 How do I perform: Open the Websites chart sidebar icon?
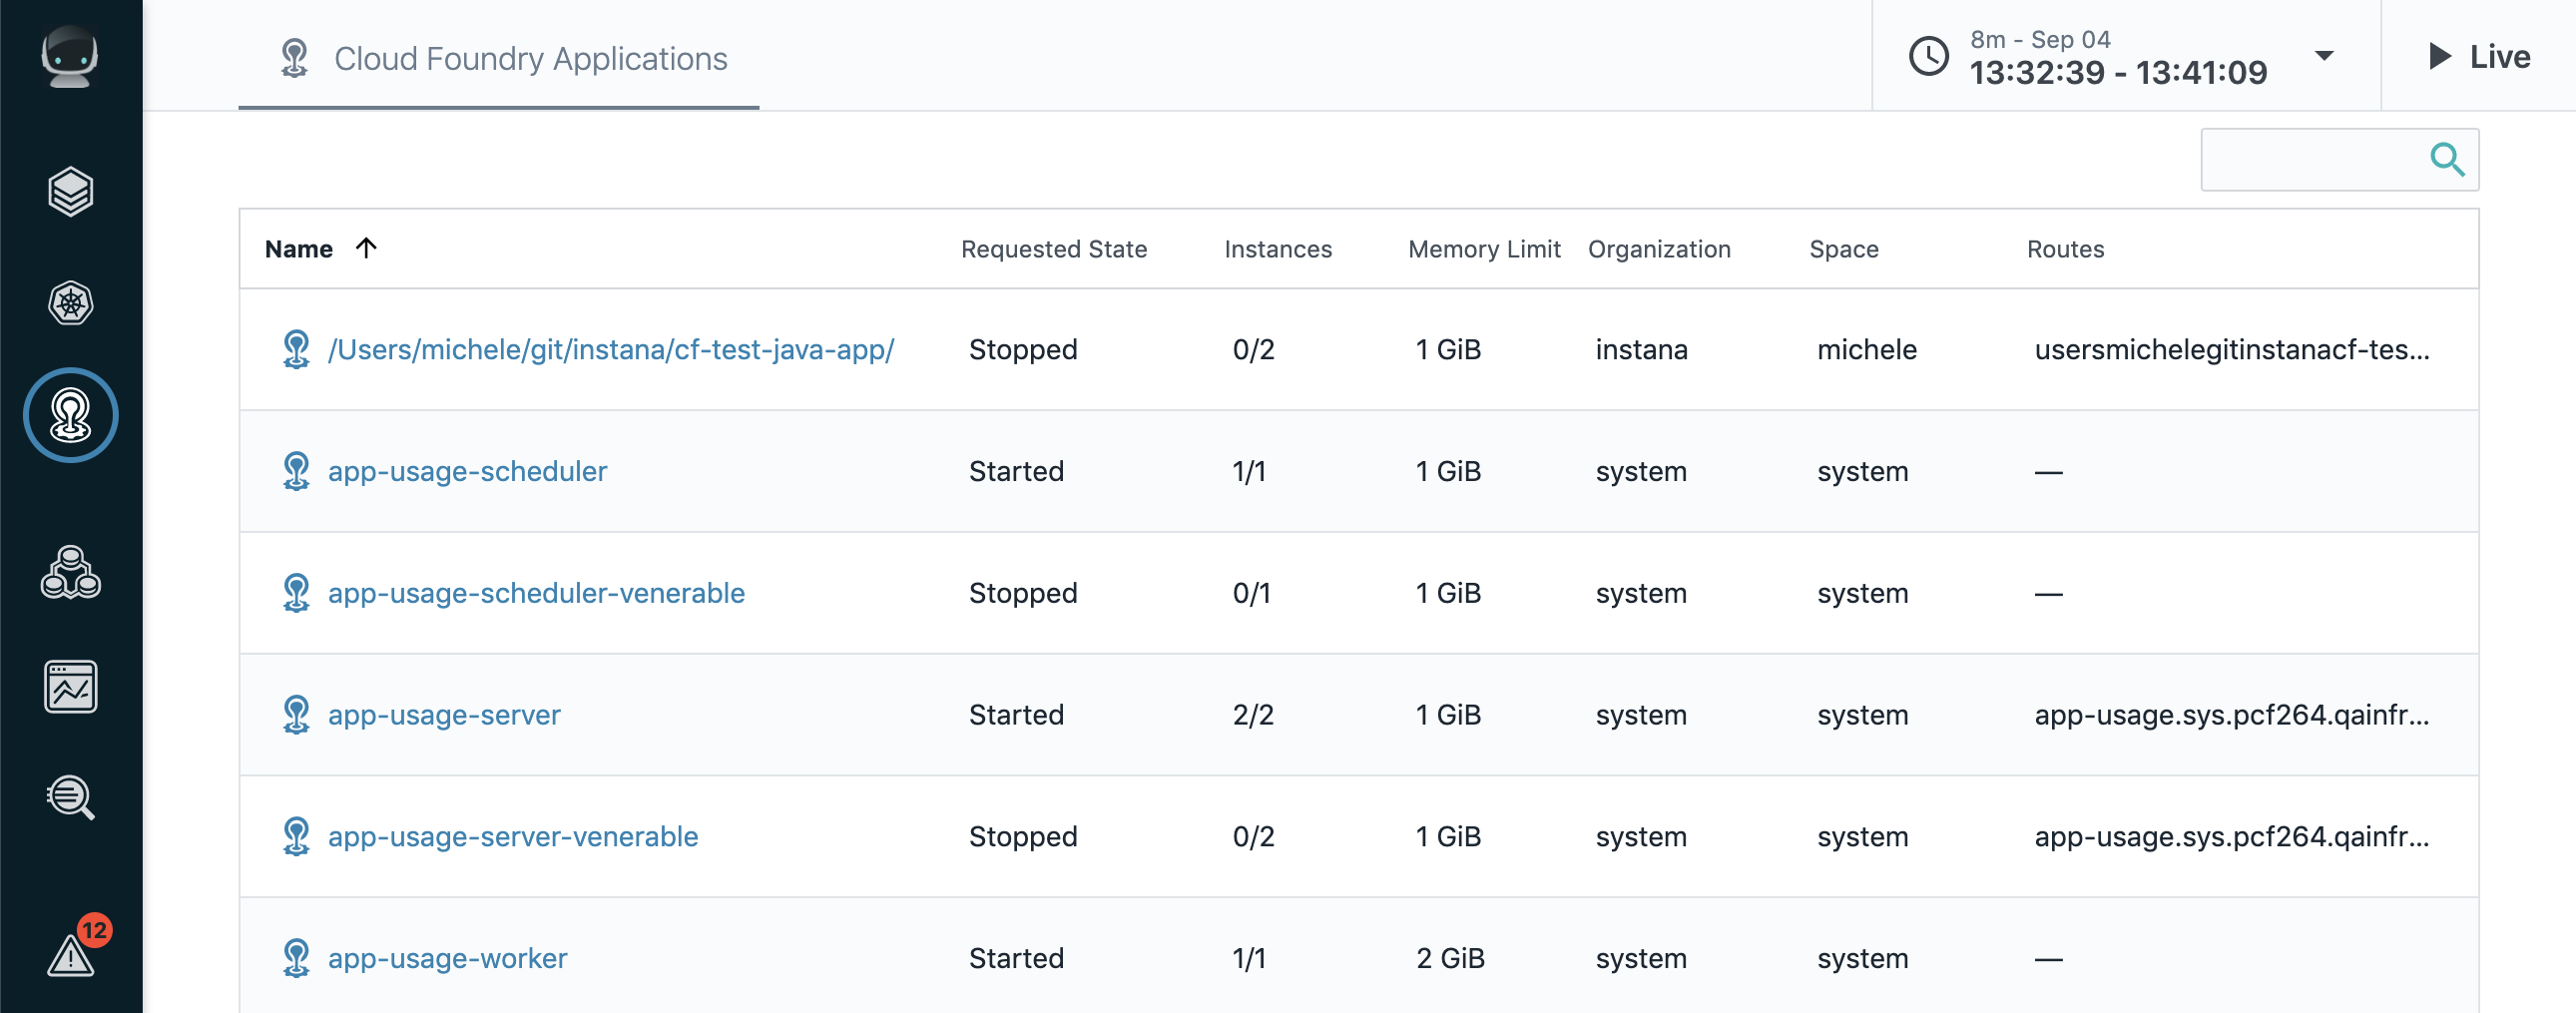click(x=70, y=687)
